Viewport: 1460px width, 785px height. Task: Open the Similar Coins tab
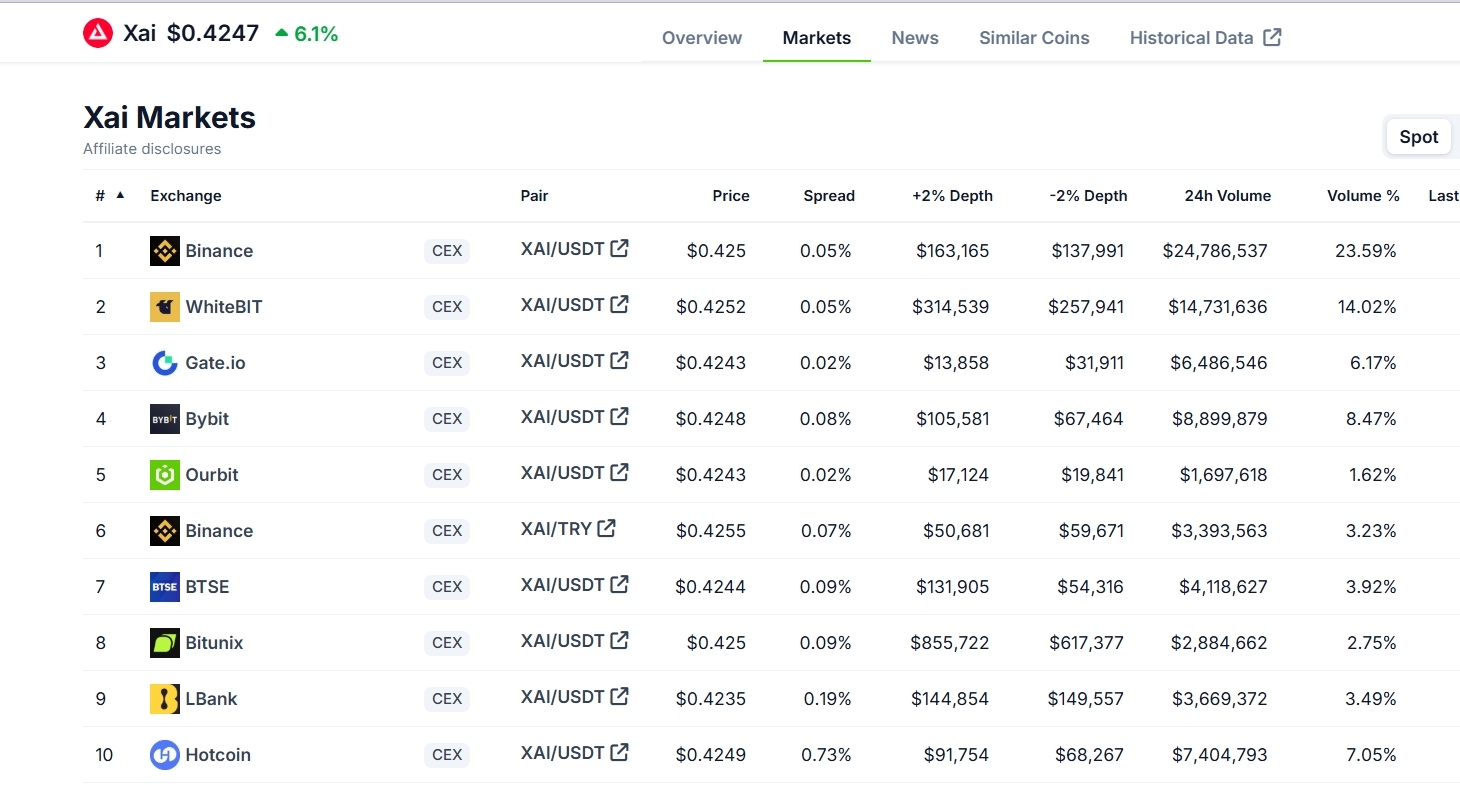click(x=1034, y=38)
